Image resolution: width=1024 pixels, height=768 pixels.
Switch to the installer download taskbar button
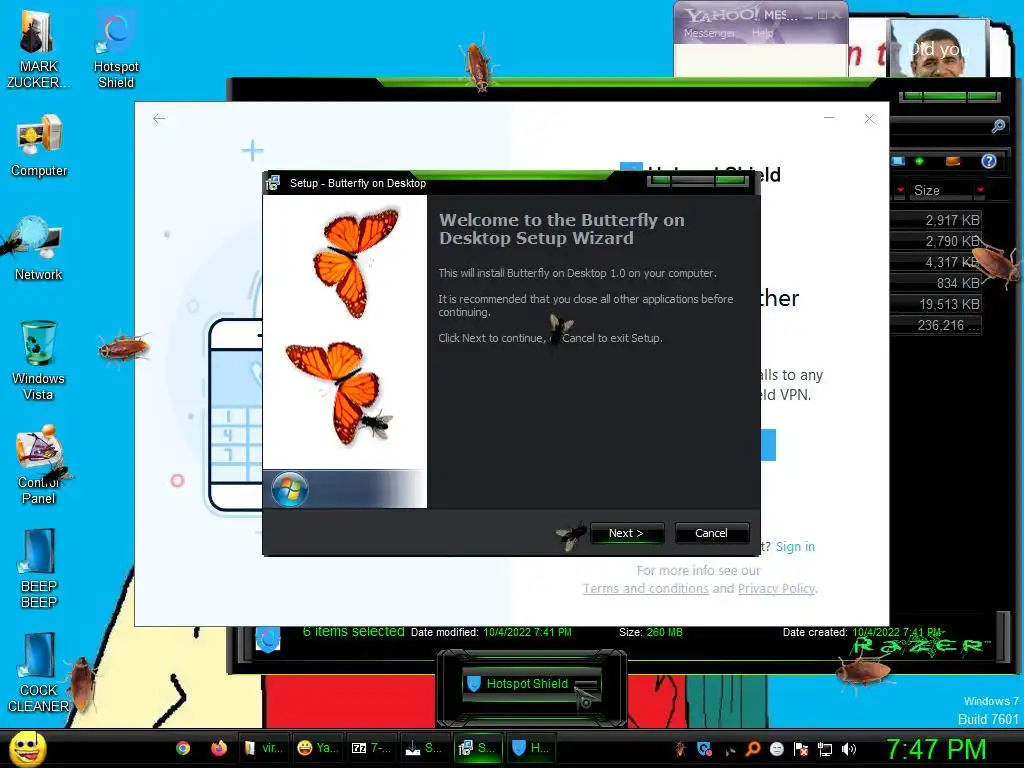coord(424,748)
